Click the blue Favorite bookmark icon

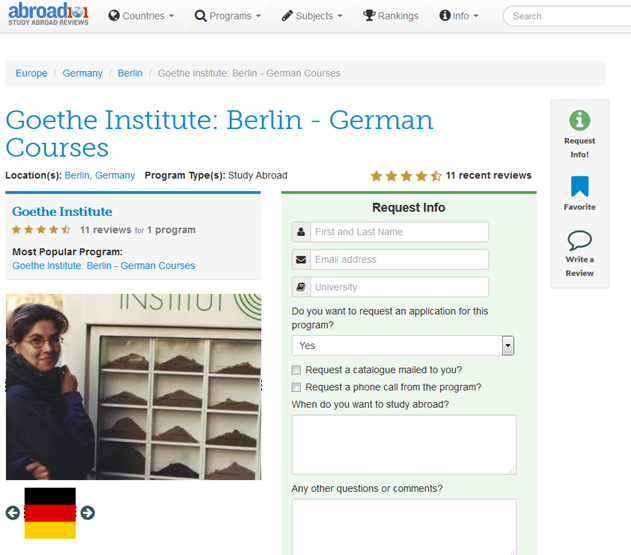click(x=579, y=186)
